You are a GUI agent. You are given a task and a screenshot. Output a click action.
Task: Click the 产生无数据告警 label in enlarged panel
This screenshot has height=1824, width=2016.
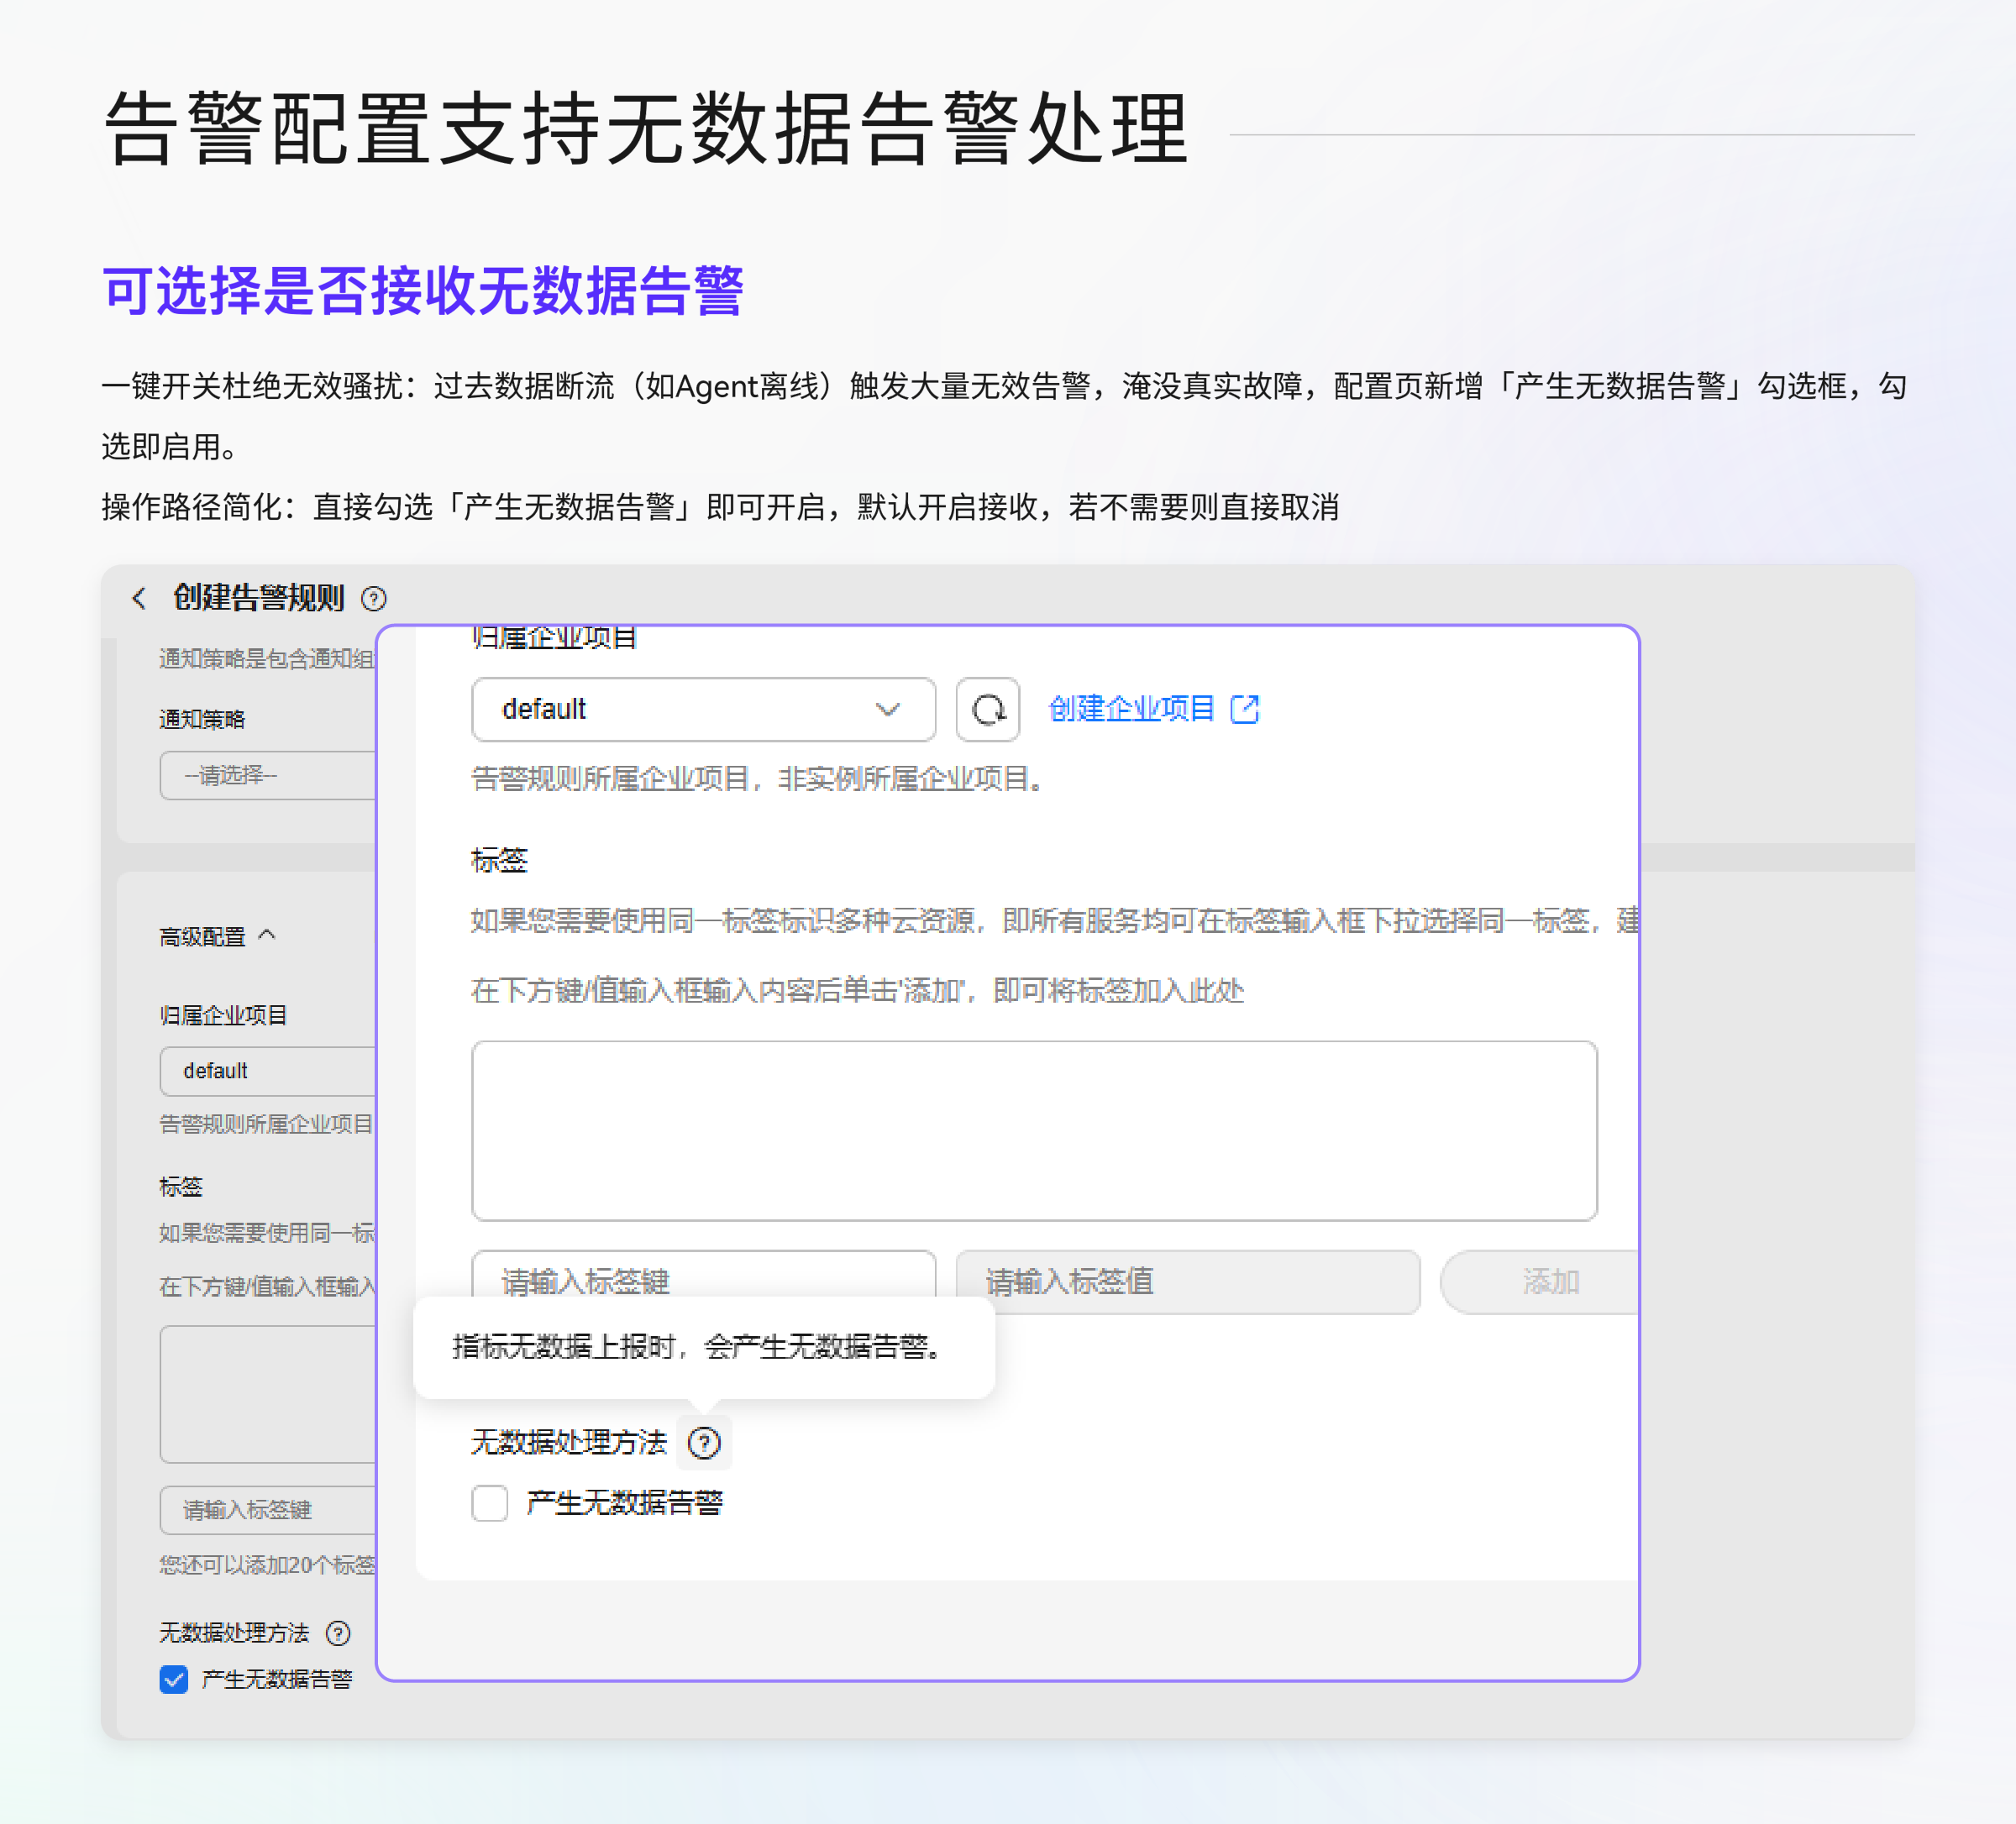click(x=625, y=1503)
